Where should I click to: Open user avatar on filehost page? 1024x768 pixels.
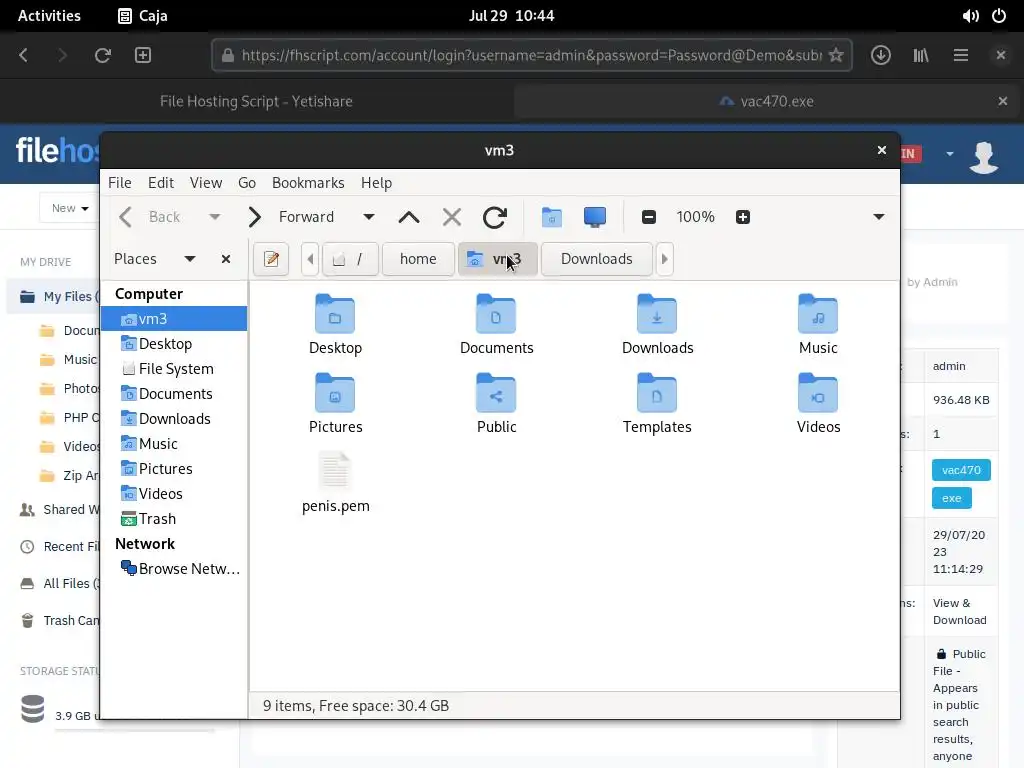tap(984, 157)
